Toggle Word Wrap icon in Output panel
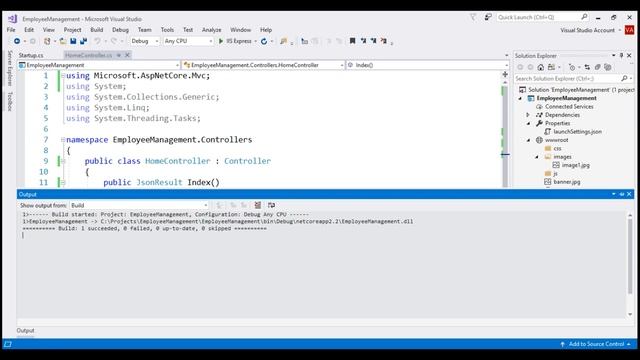The width and height of the screenshot is (640, 360). pos(271,205)
